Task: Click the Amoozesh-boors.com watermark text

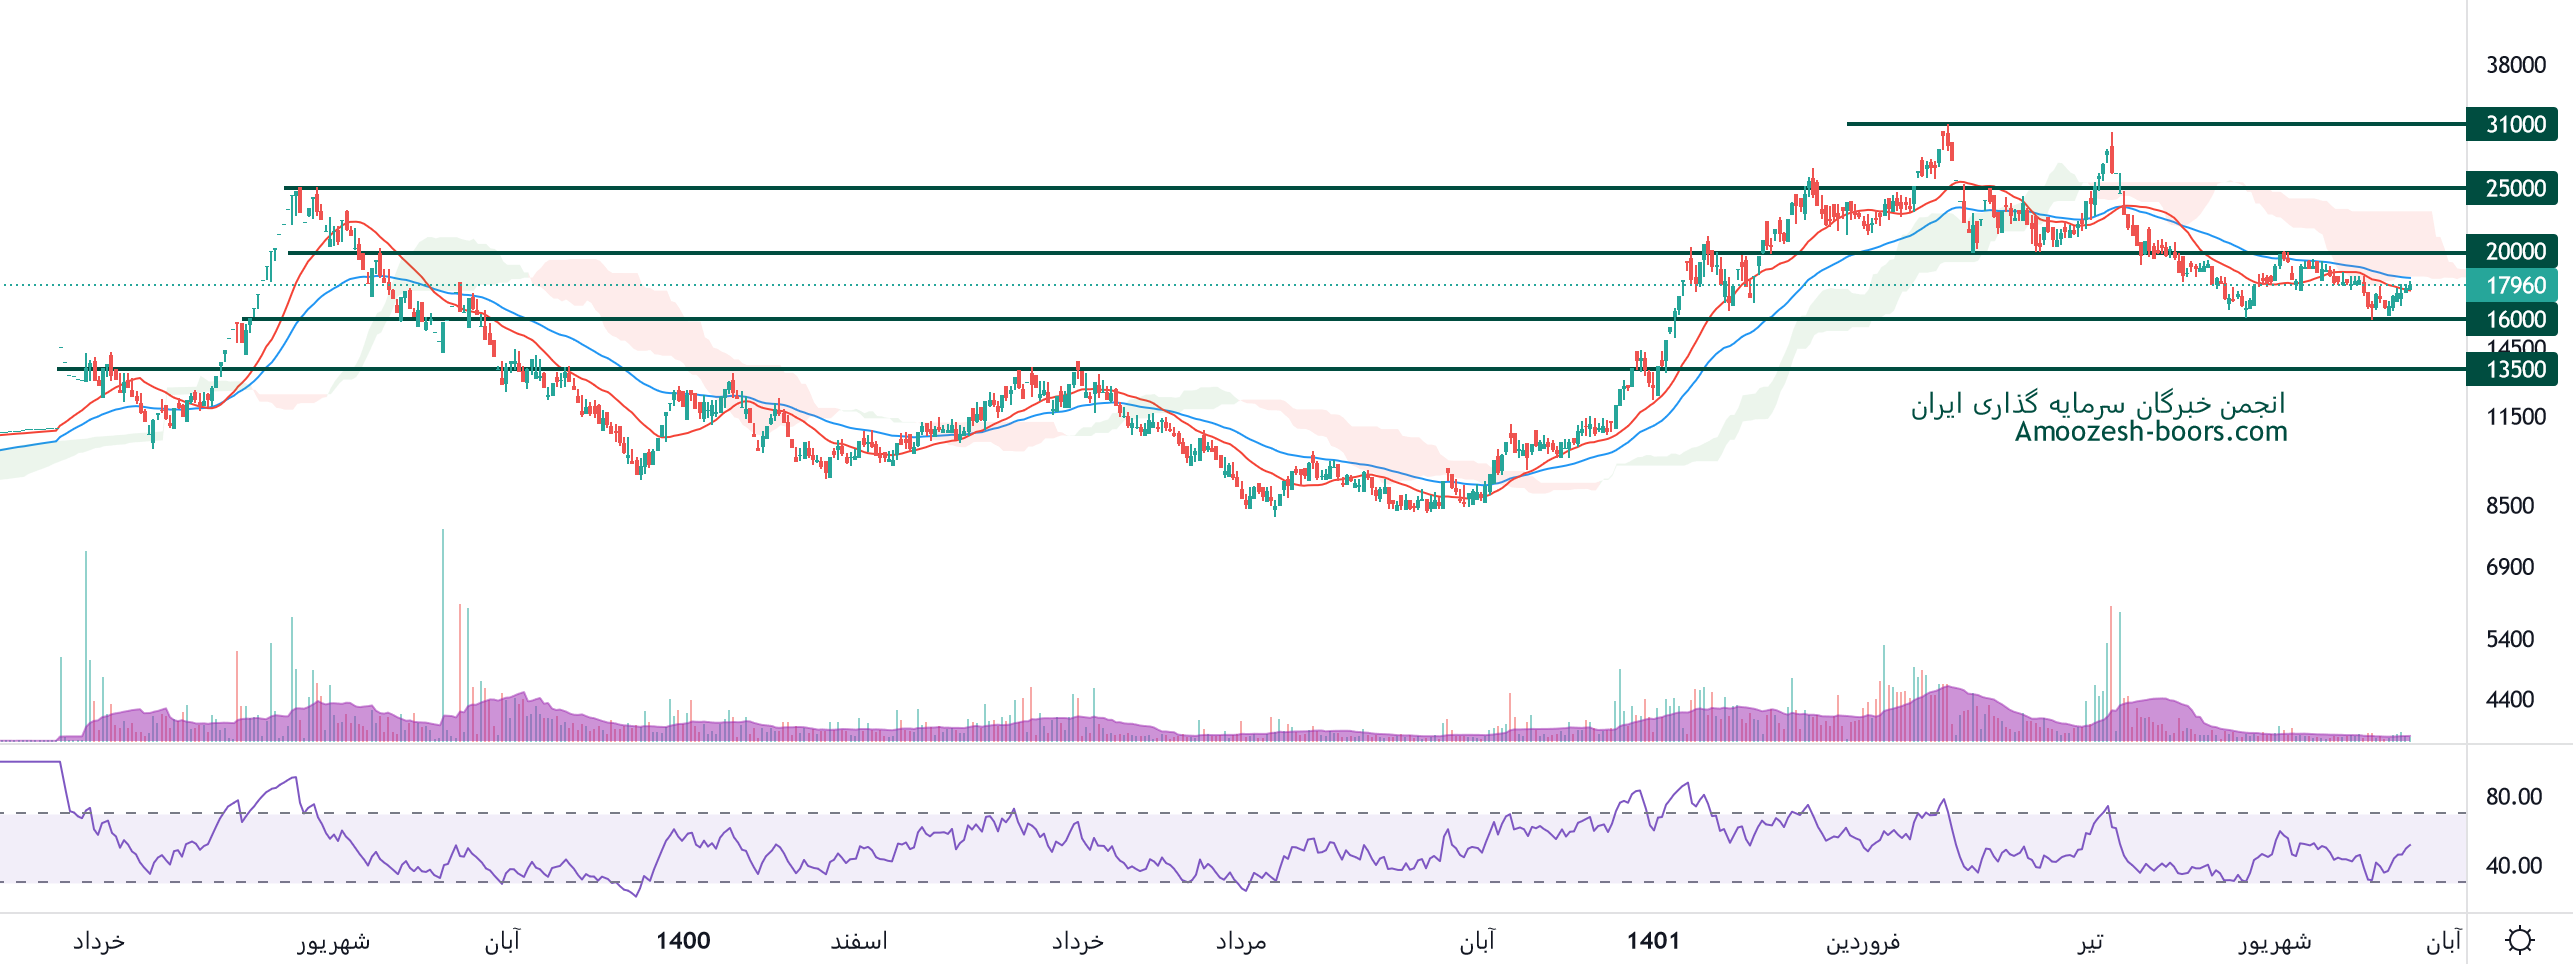Action: tap(2150, 432)
